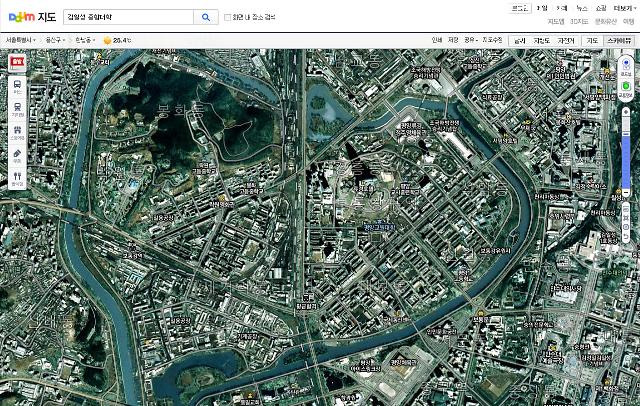Select the fork and knife restaurant icon
This screenshot has height=406, width=640.
(x=17, y=178)
